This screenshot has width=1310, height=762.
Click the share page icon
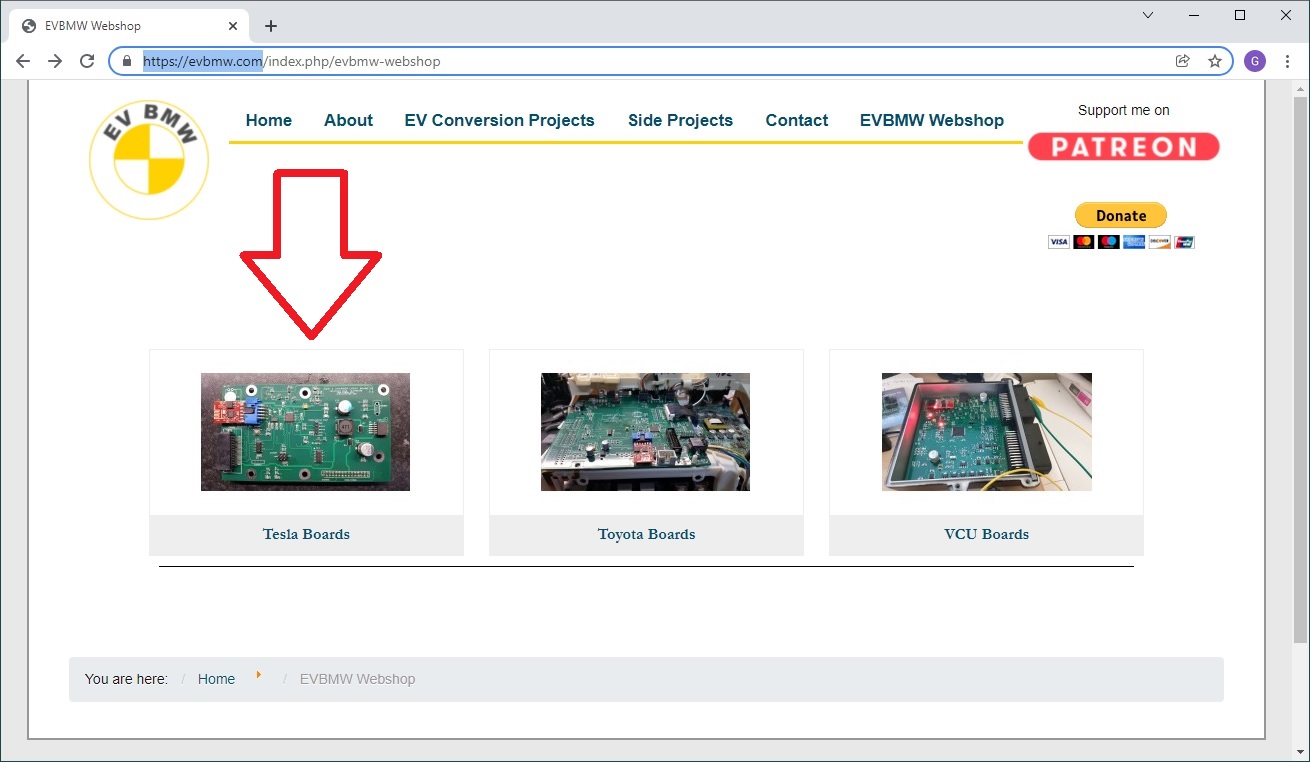pos(1183,61)
